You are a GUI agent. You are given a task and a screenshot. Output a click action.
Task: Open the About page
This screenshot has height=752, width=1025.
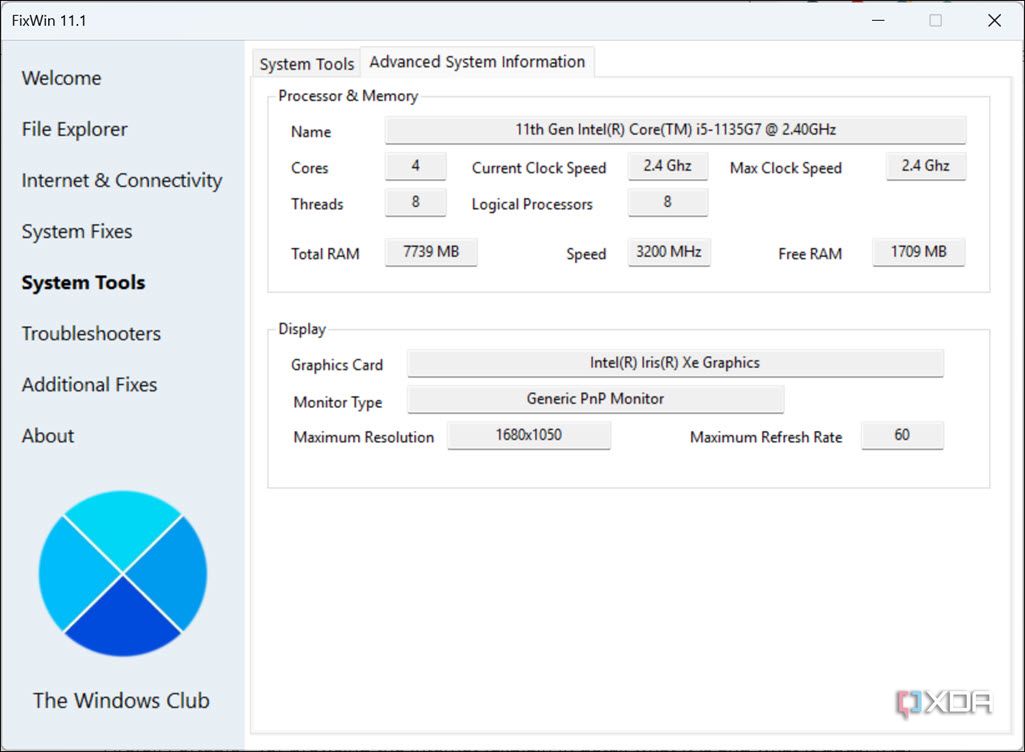48,436
